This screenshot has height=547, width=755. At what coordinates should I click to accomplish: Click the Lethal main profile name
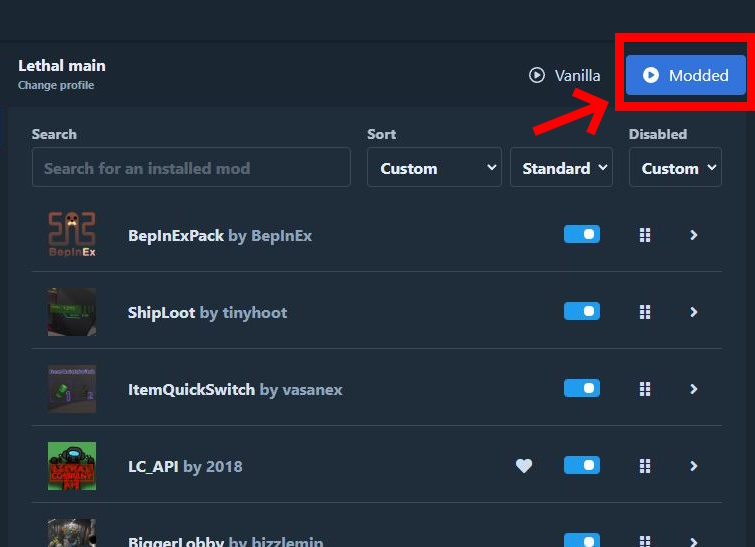coord(62,65)
